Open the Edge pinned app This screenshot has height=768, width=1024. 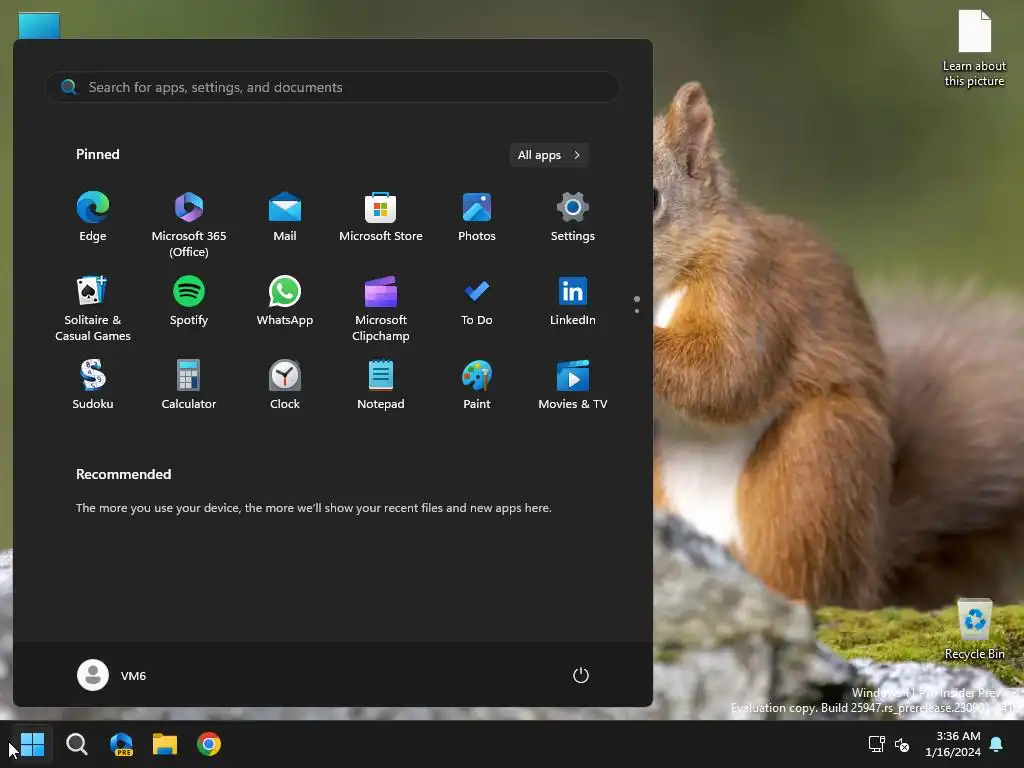[x=93, y=217]
